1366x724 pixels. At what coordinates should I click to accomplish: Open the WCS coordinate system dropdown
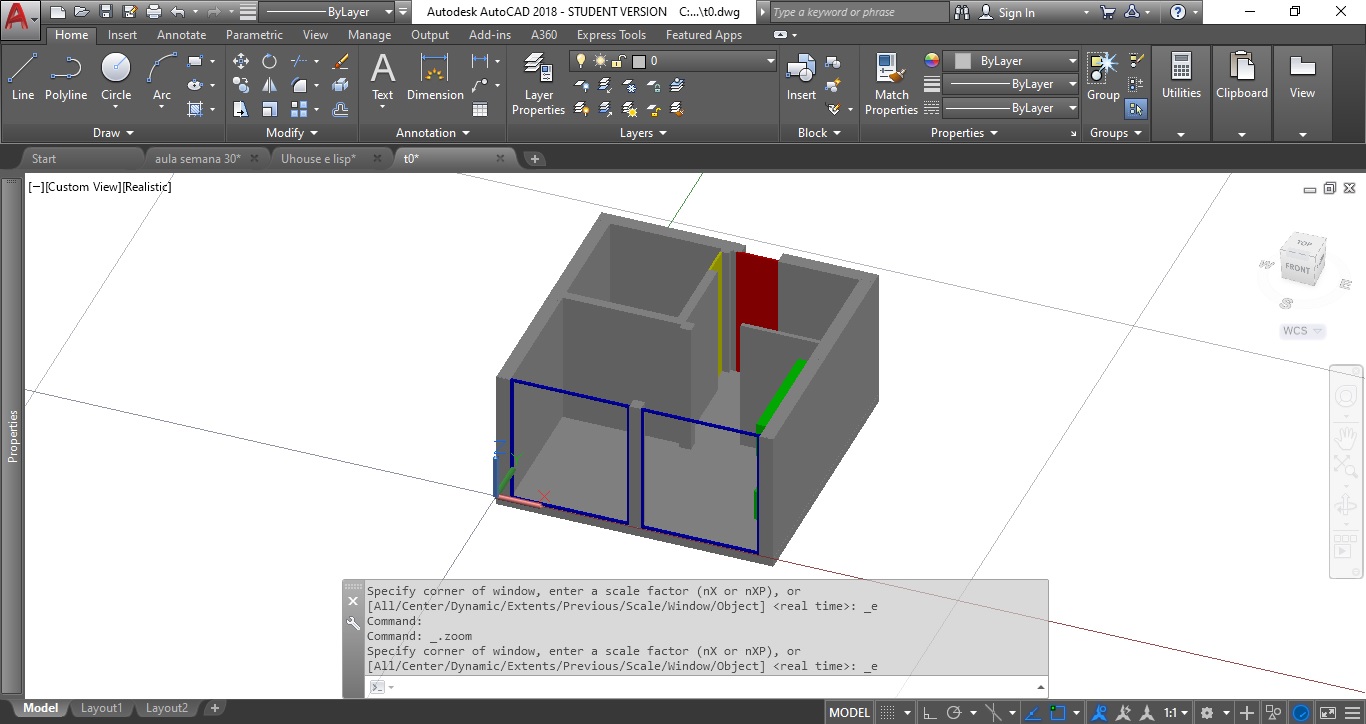click(x=1303, y=331)
